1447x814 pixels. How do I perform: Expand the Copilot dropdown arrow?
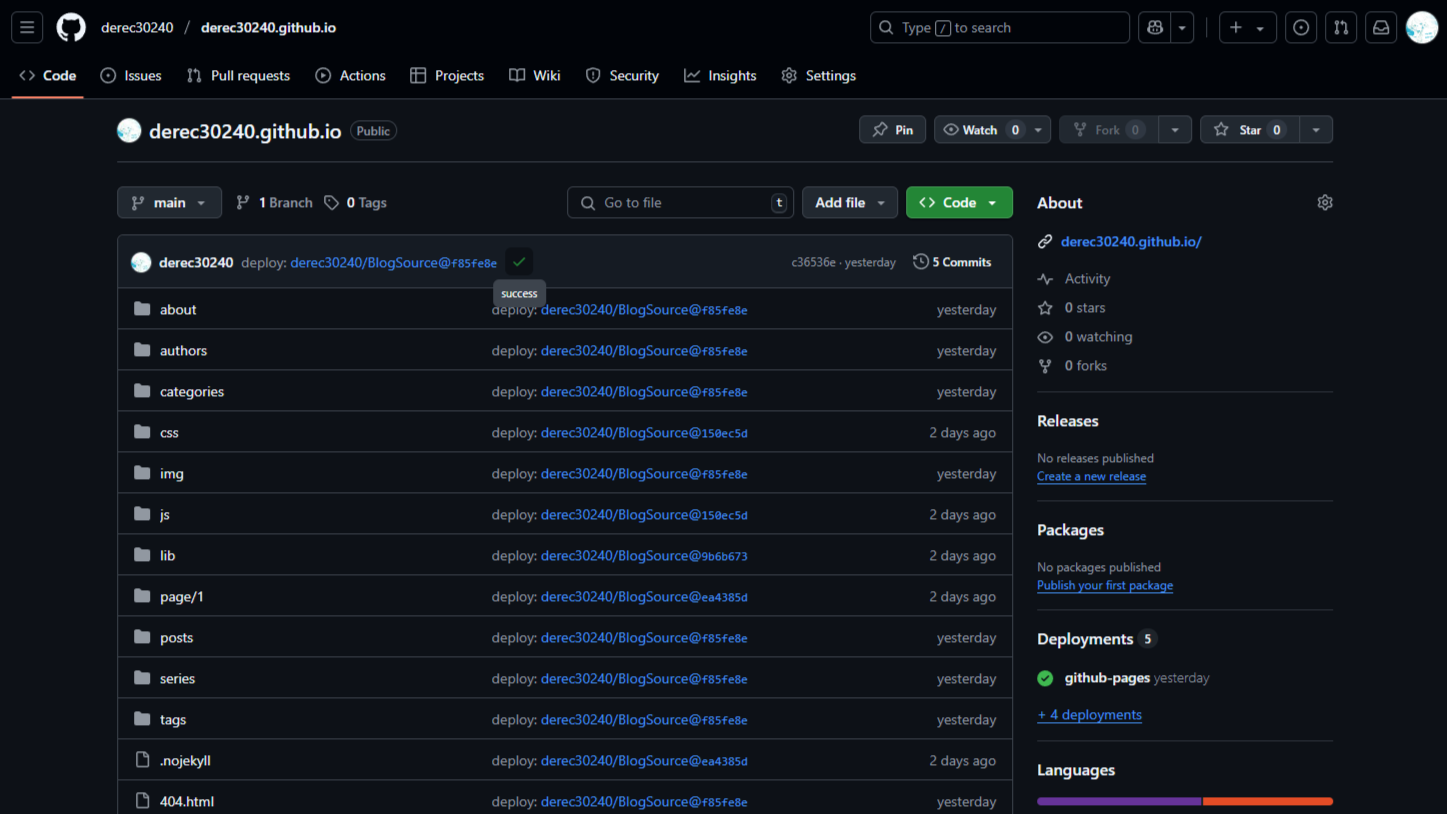[1182, 28]
